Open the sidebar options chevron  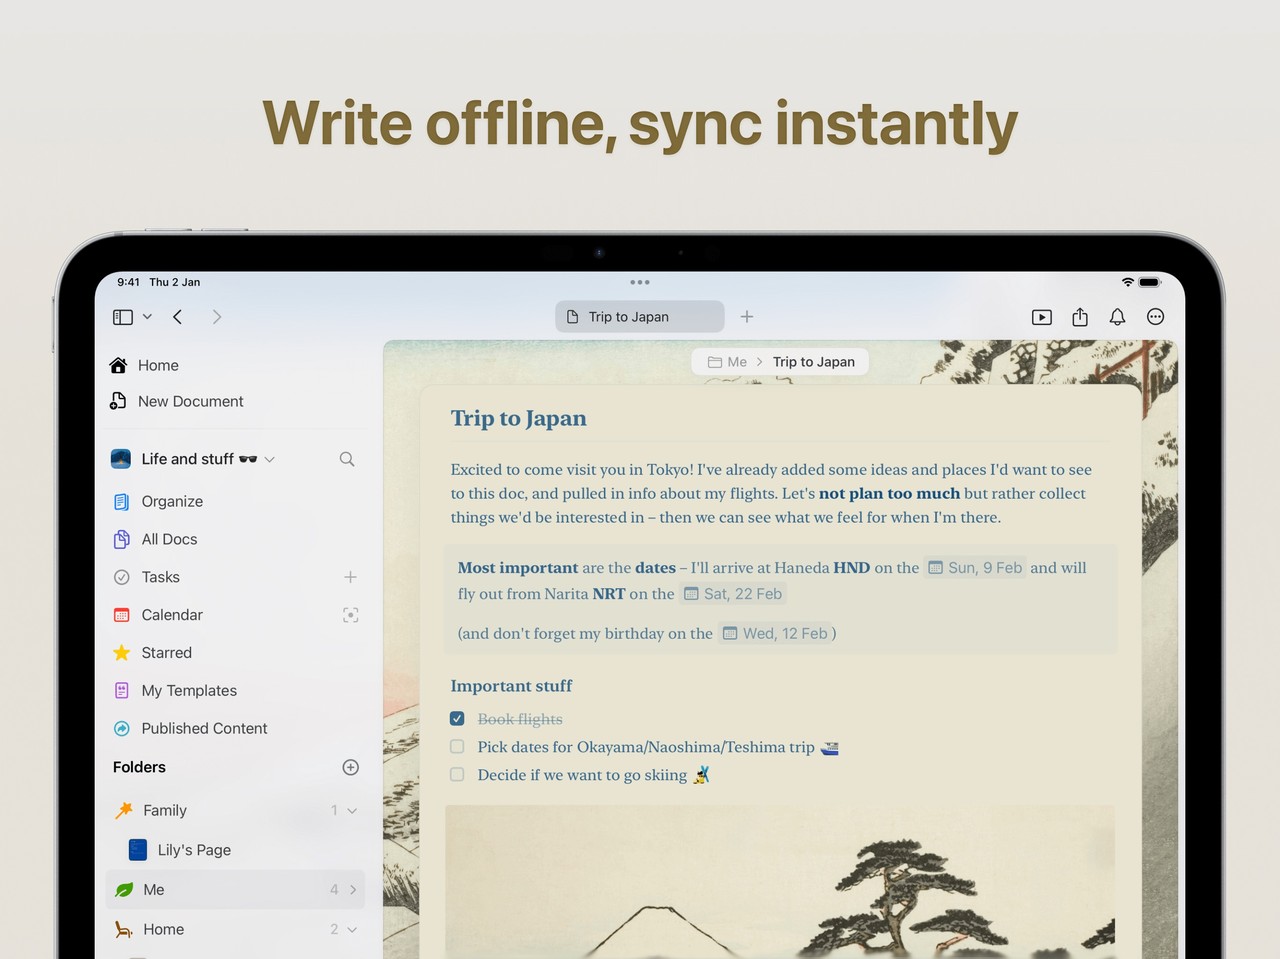[x=147, y=317]
